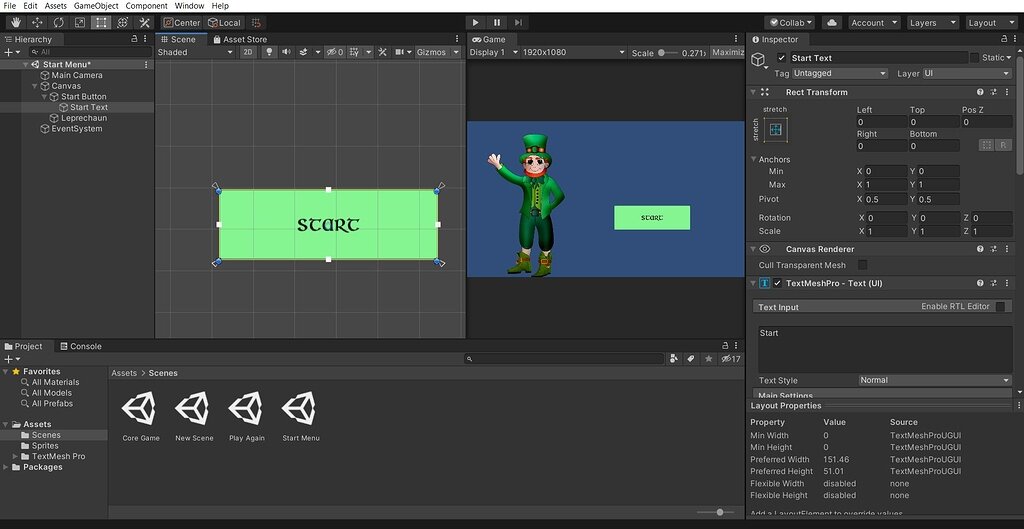
Task: Switch to the Console tab
Action: (80, 346)
